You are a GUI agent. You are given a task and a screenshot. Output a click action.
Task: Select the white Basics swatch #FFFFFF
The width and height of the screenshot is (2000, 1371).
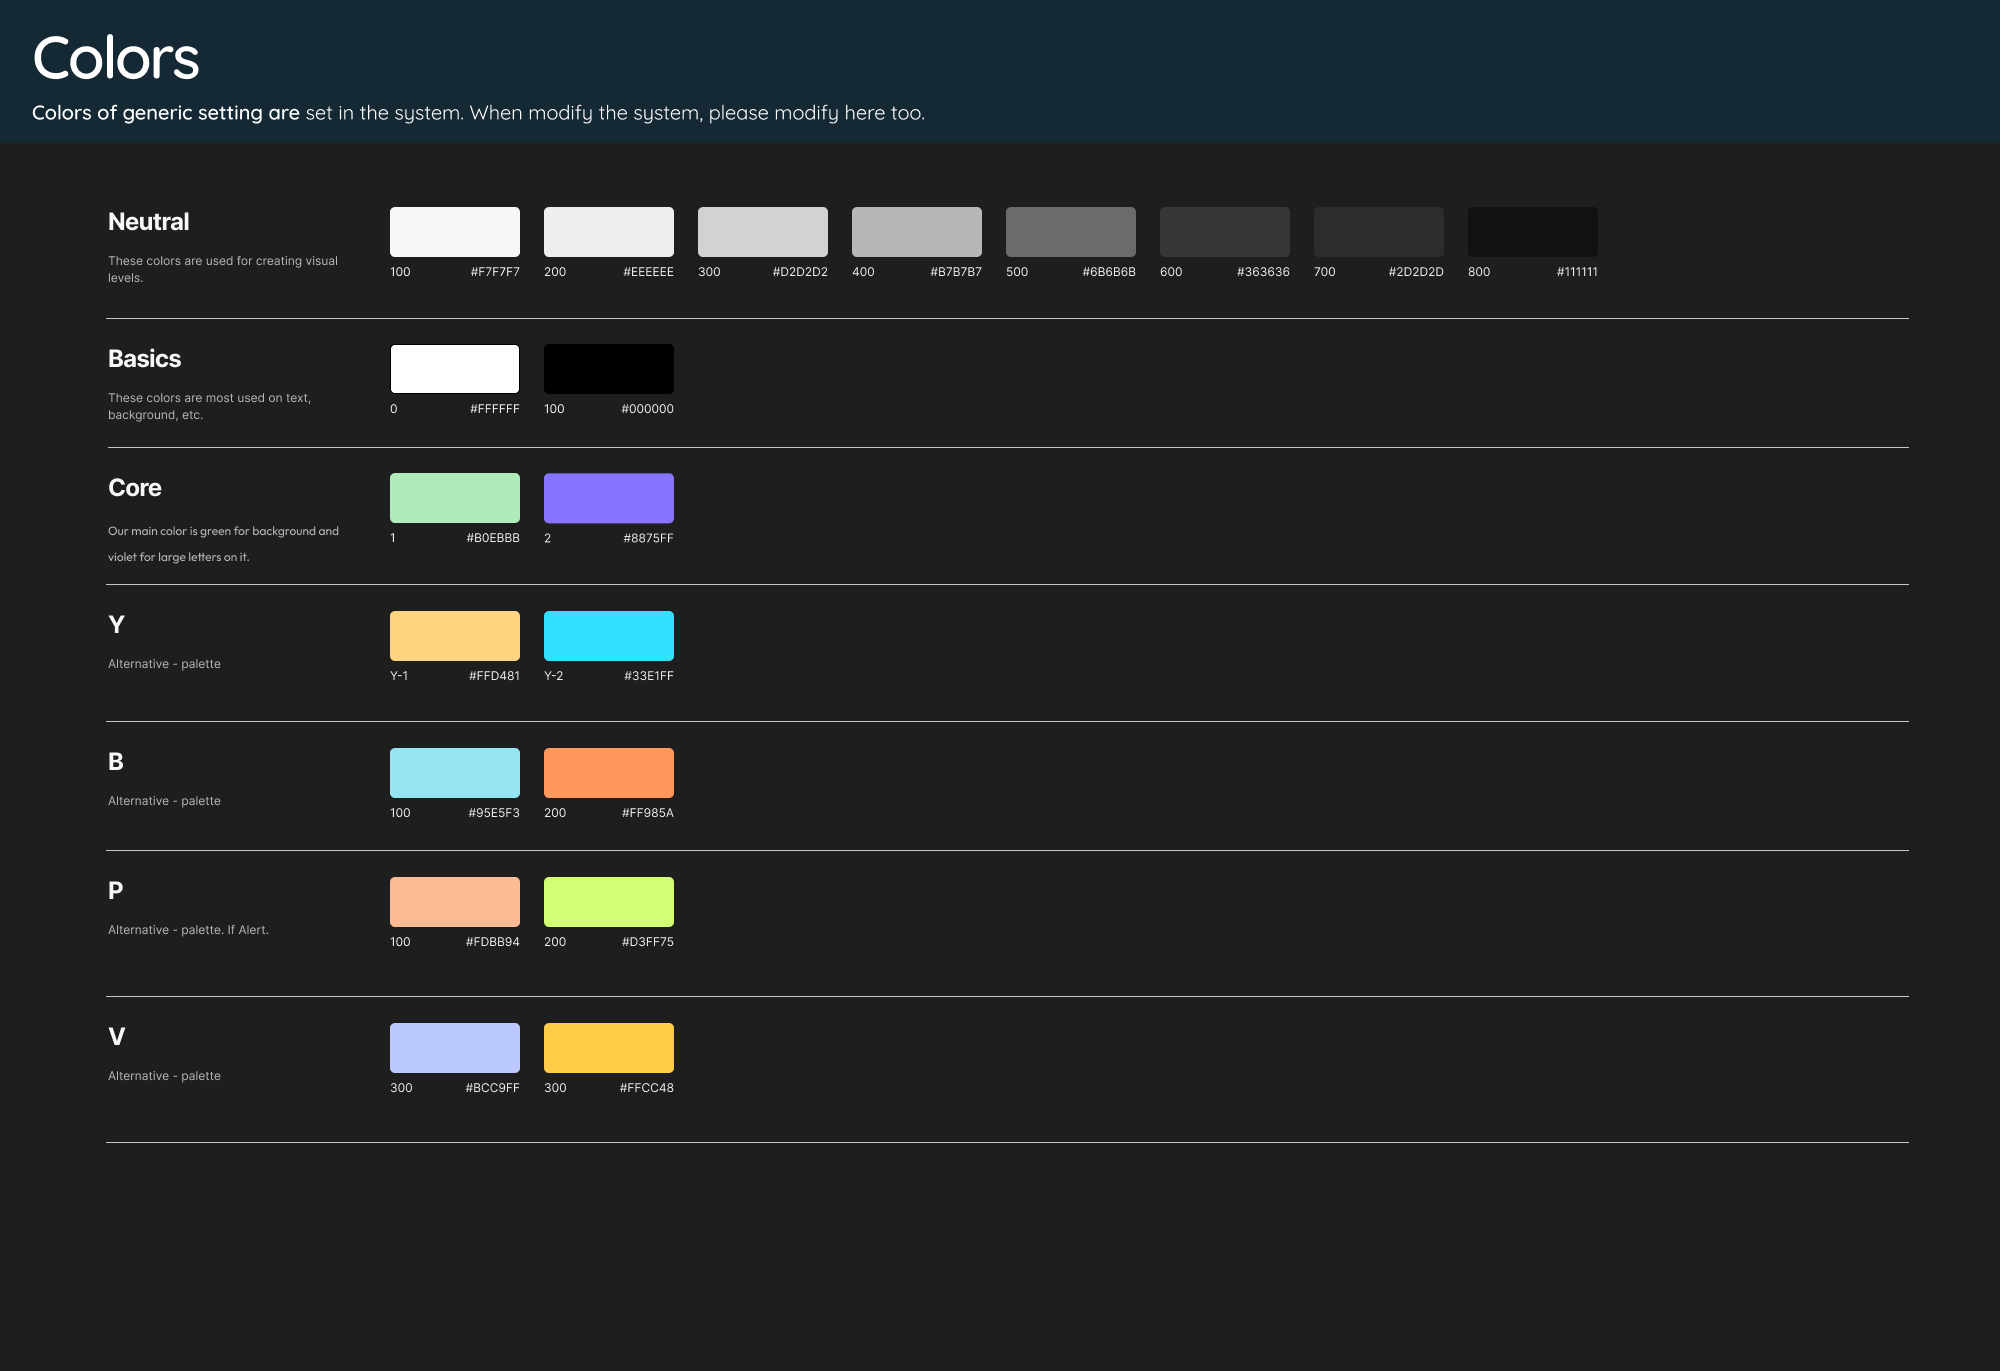455,369
